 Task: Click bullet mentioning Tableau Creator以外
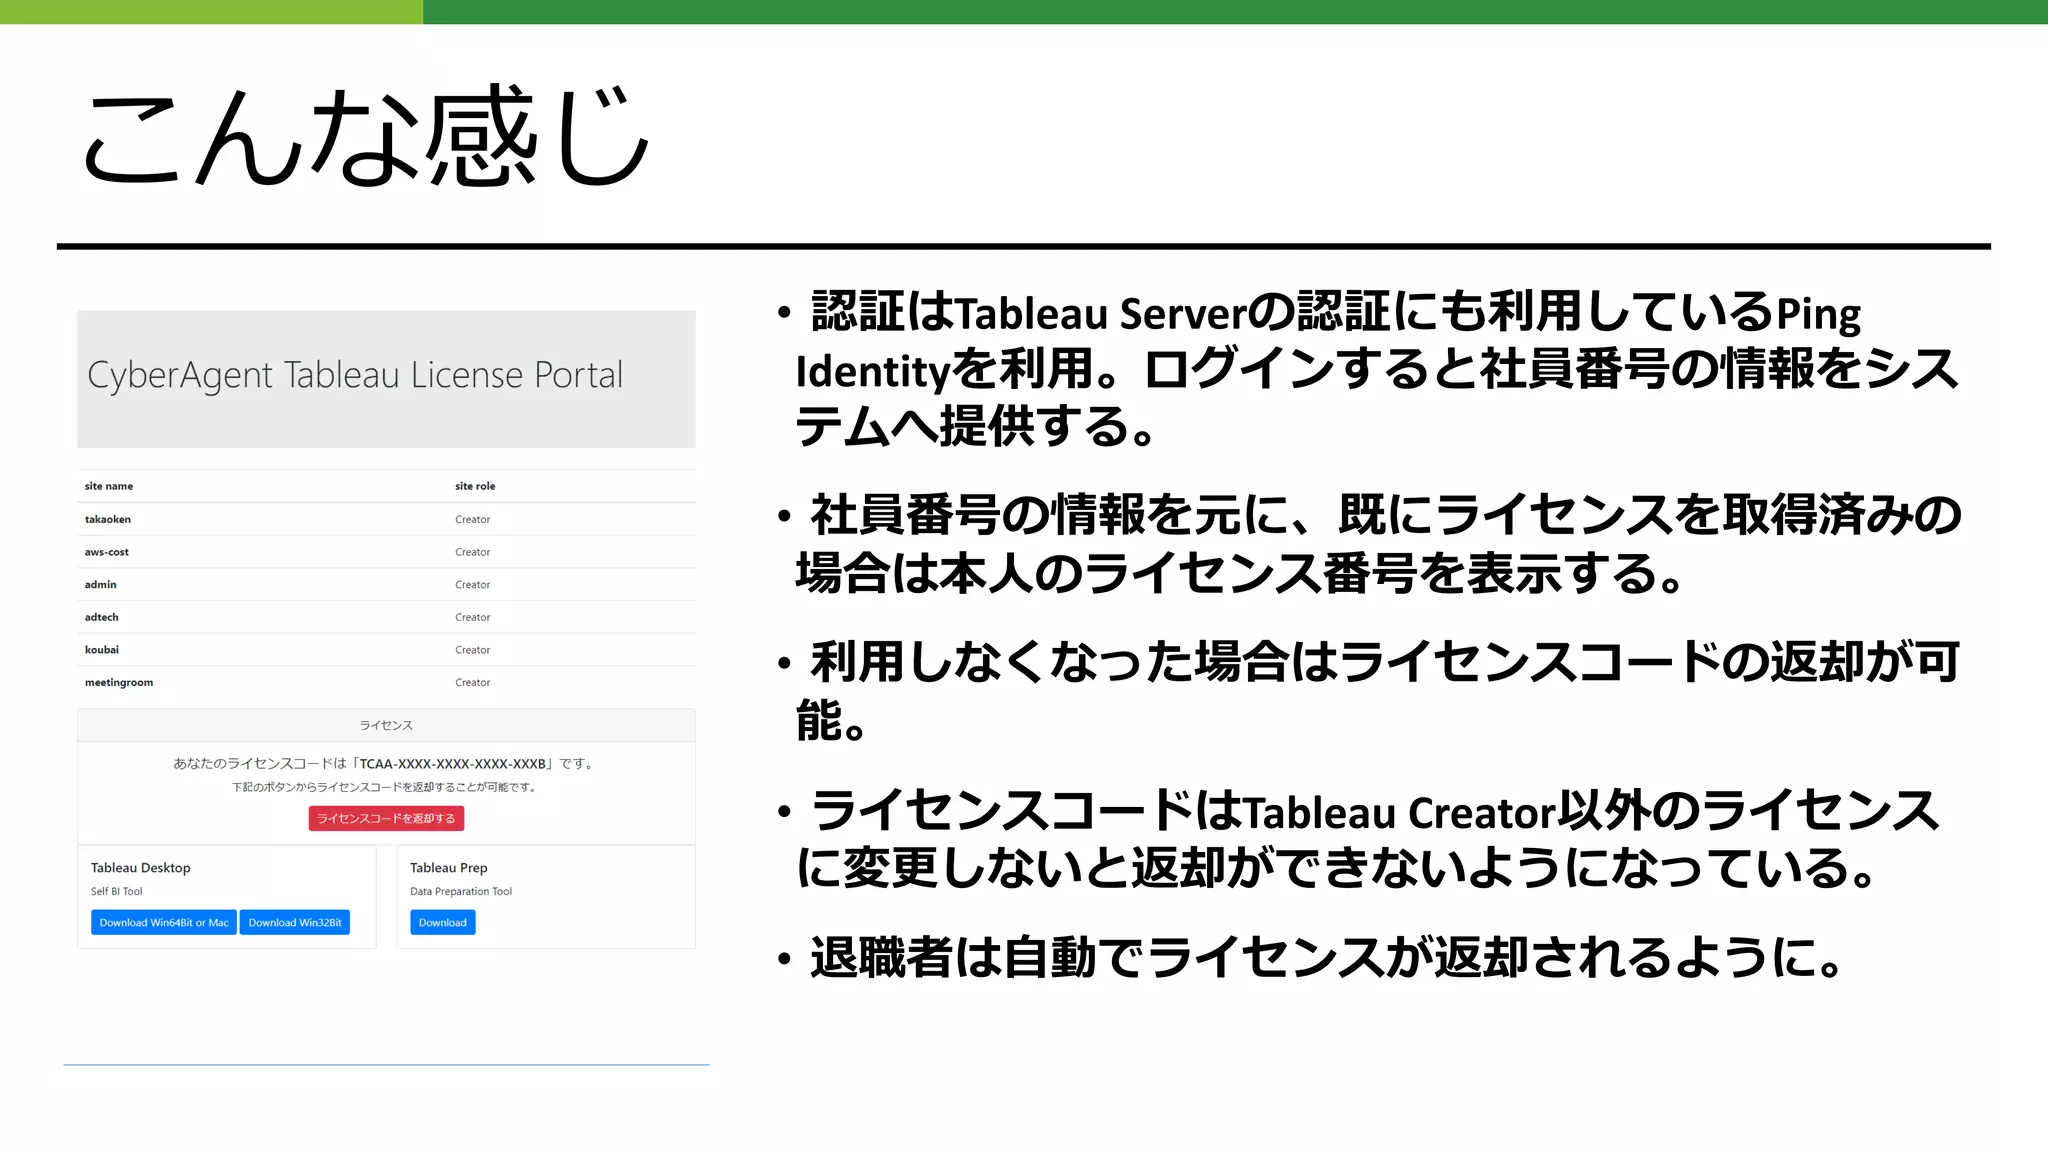[x=1360, y=839]
